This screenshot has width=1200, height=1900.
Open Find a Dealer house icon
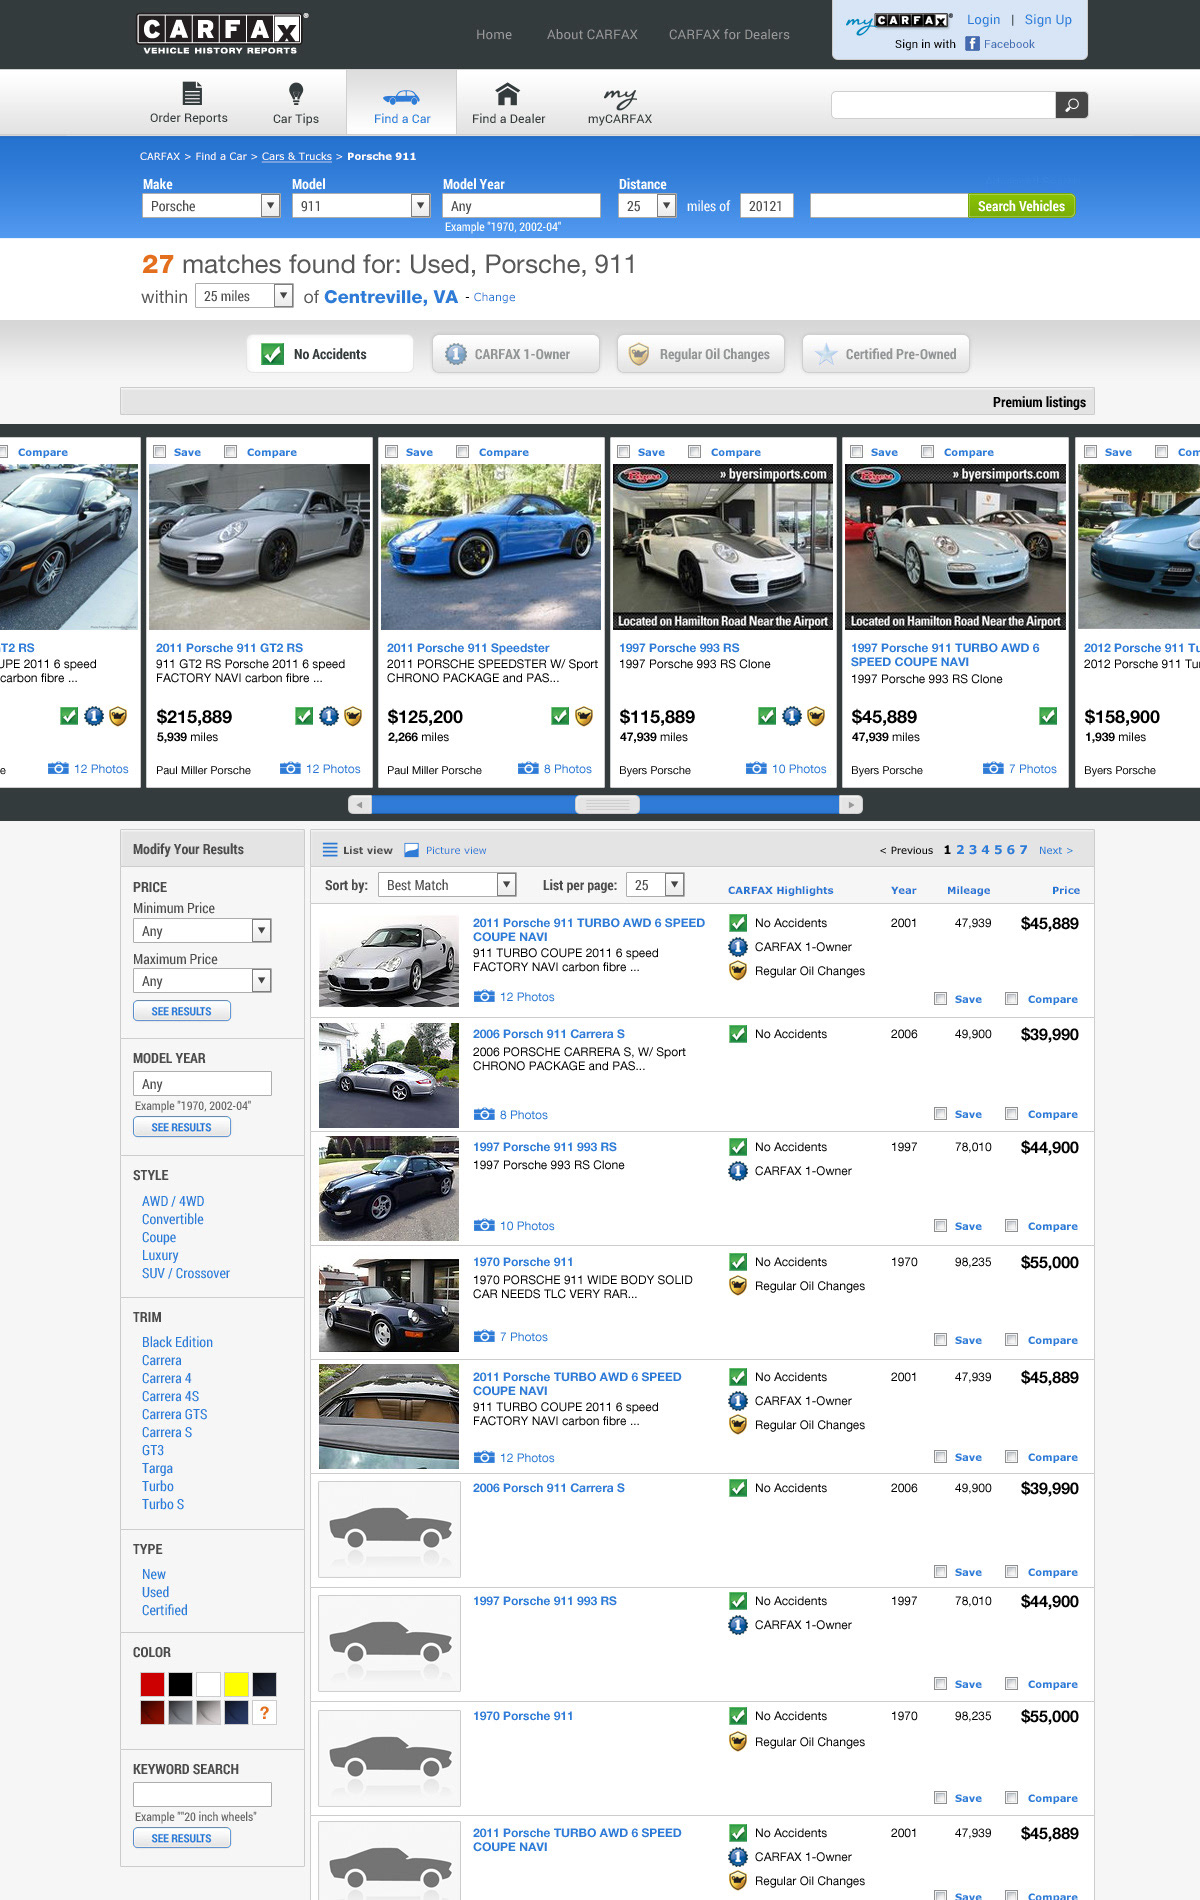coord(508,94)
